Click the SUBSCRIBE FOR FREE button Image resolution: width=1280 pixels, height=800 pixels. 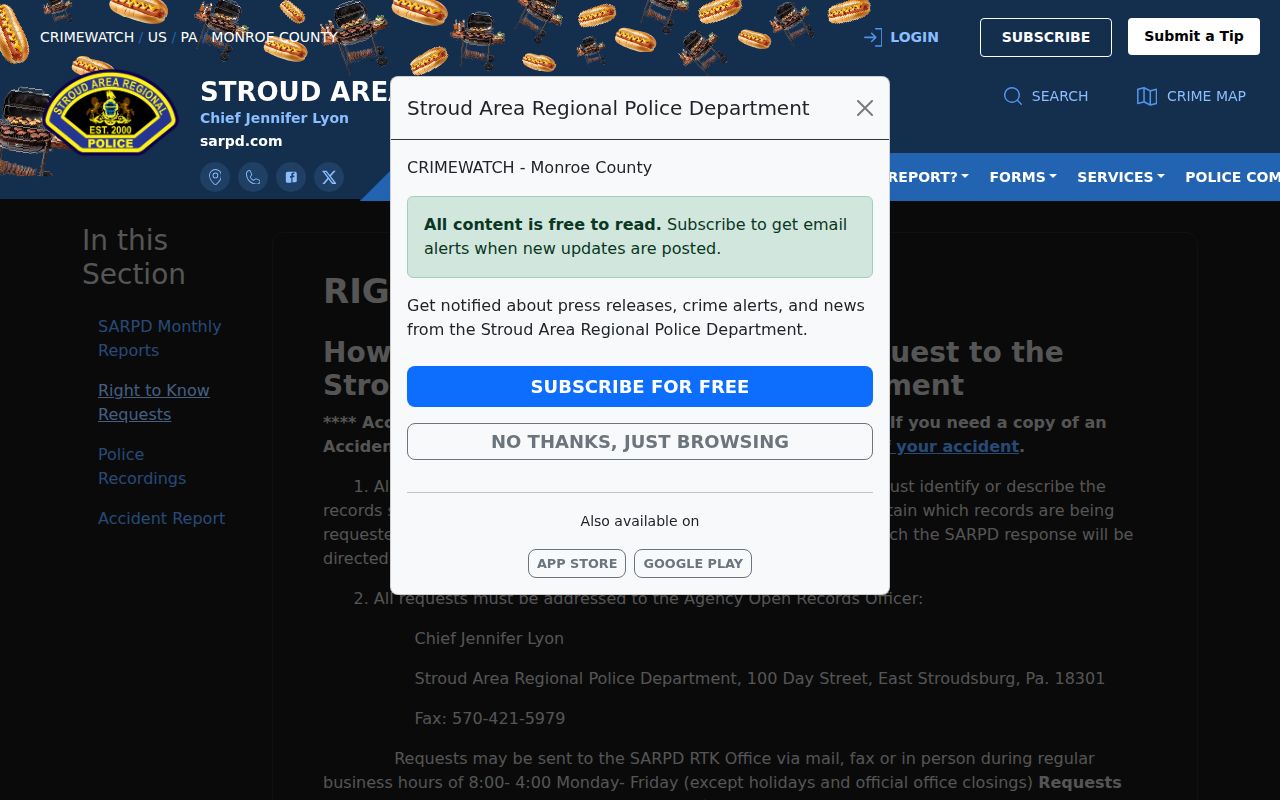tap(640, 386)
